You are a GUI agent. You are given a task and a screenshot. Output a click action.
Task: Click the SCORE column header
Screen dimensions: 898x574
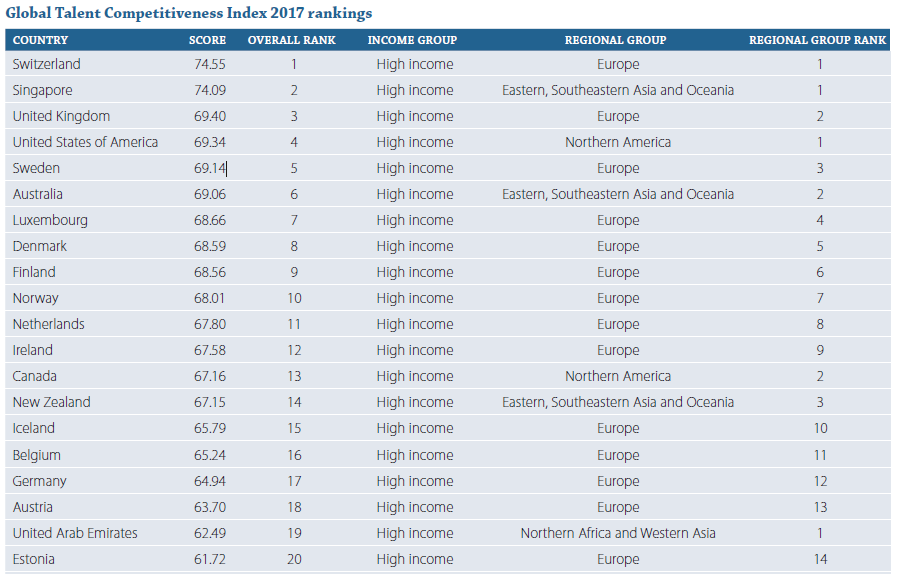click(208, 40)
